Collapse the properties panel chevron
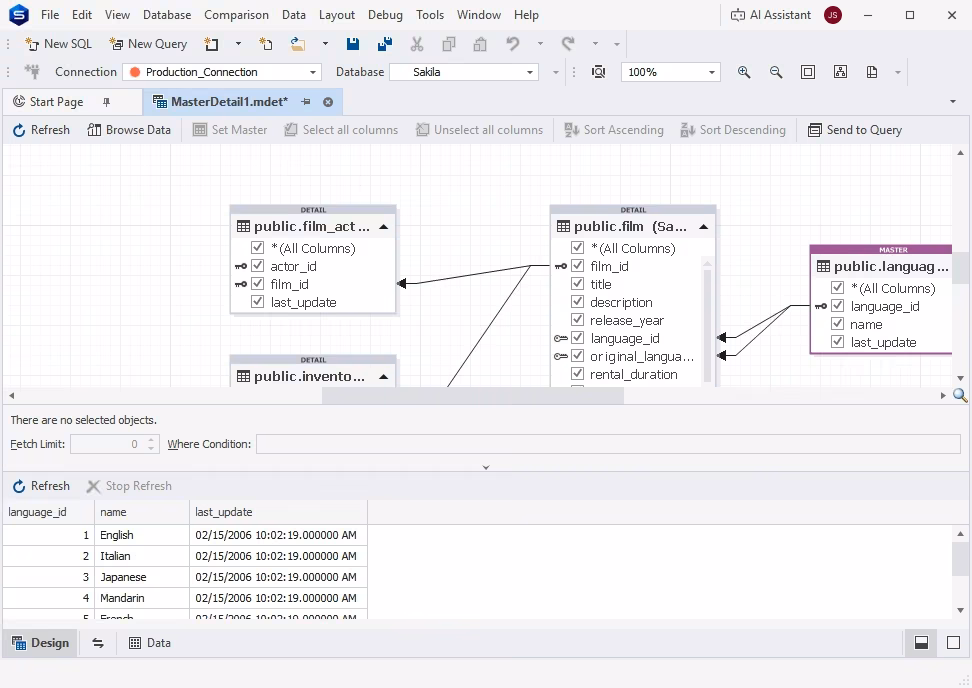Image resolution: width=972 pixels, height=688 pixels. pos(486,467)
